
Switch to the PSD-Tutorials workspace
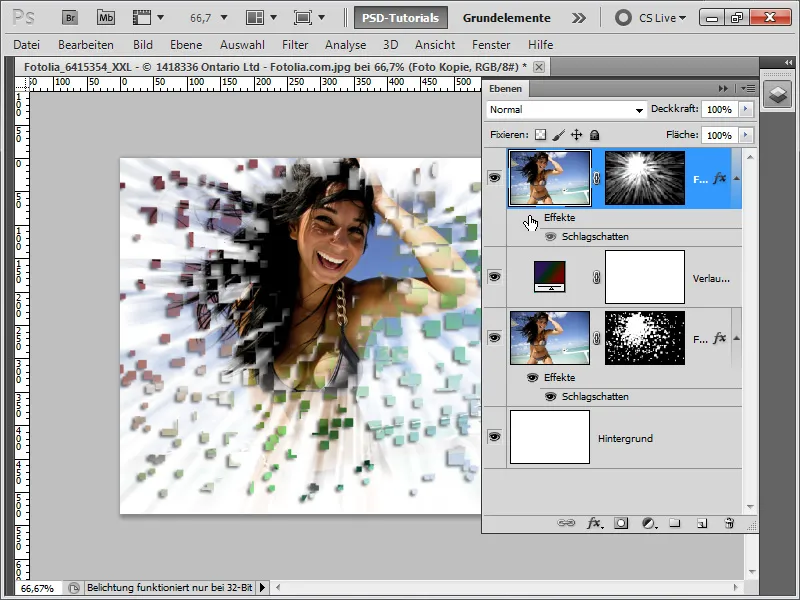(401, 18)
